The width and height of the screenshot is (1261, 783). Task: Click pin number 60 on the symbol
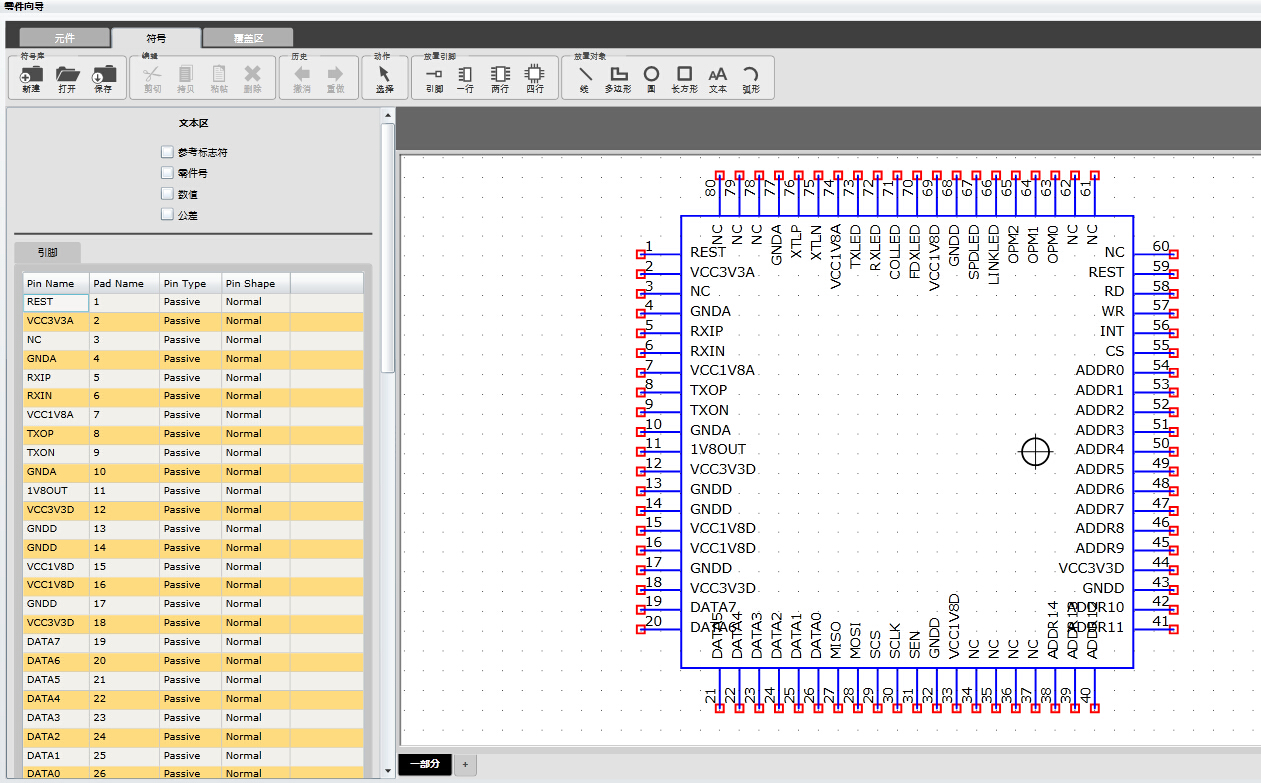1161,247
